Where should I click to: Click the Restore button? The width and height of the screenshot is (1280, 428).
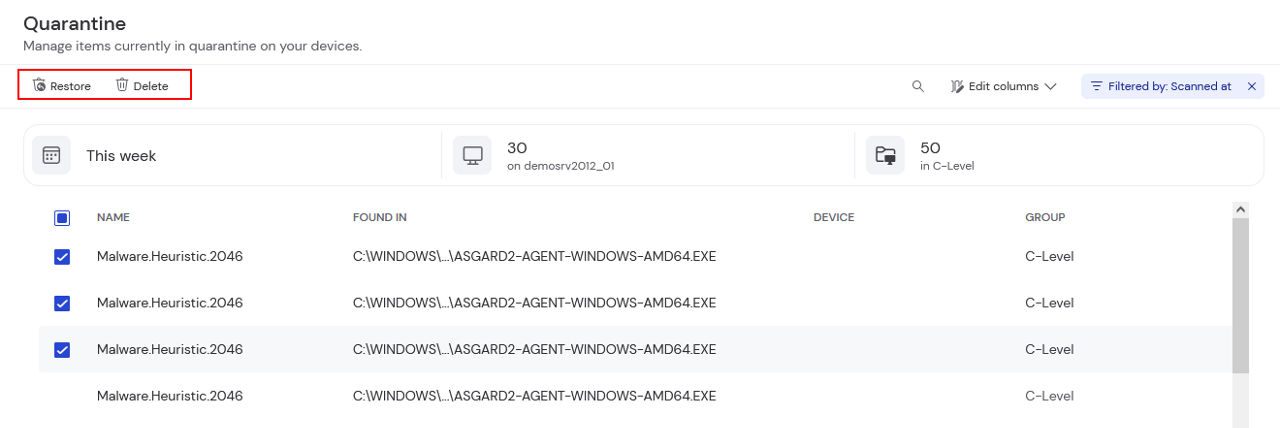pos(62,86)
